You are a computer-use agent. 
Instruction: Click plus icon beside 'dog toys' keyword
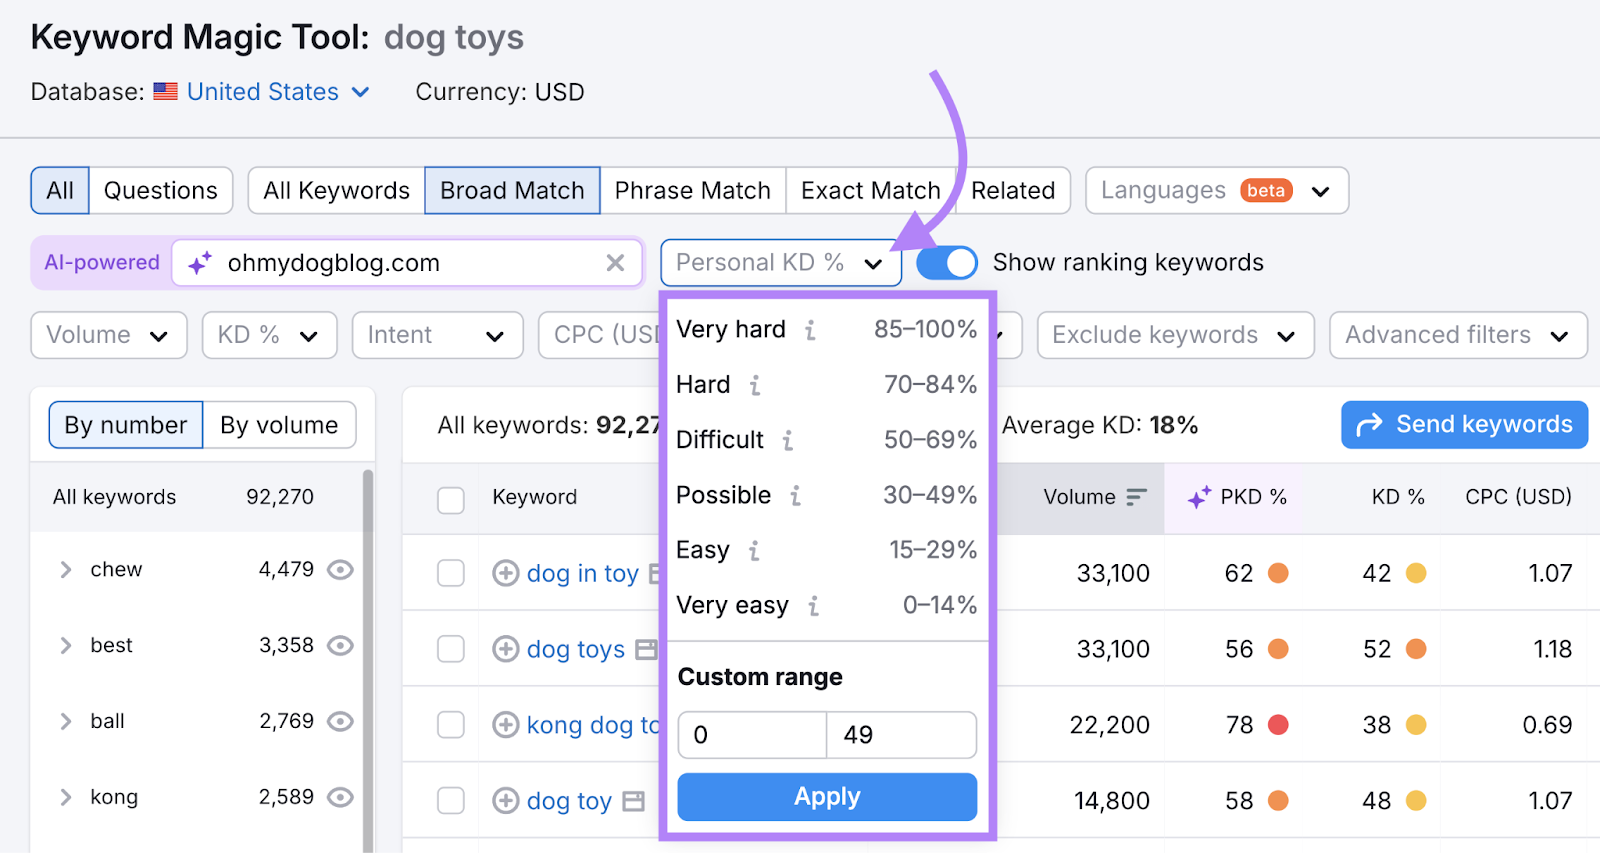pyautogui.click(x=506, y=649)
